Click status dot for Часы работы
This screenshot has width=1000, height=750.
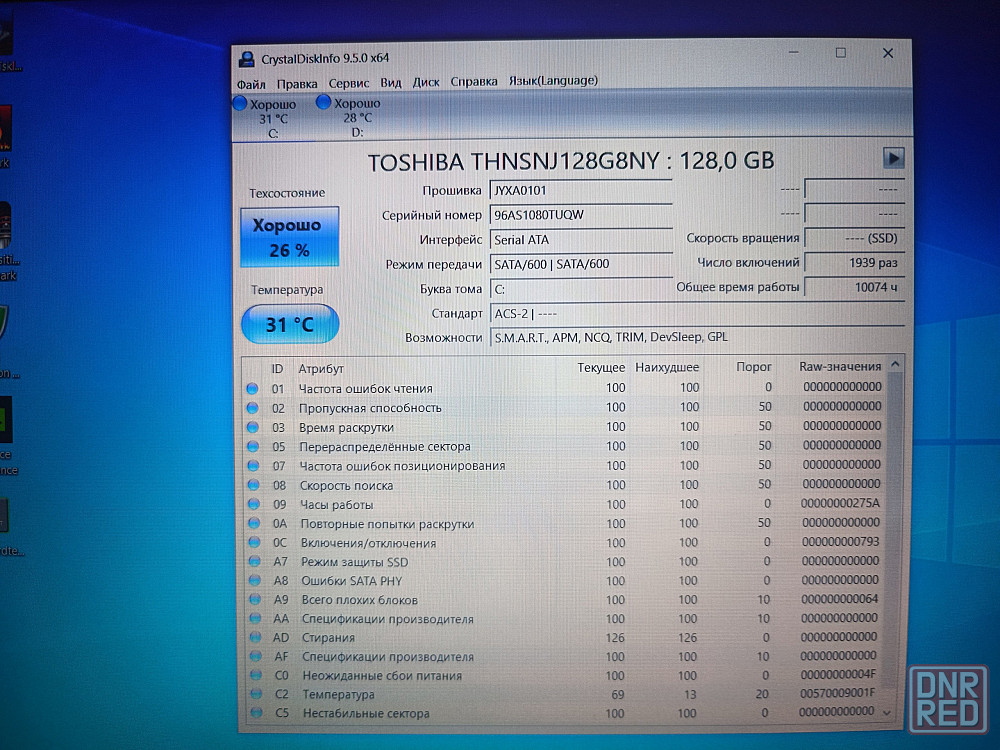click(254, 504)
